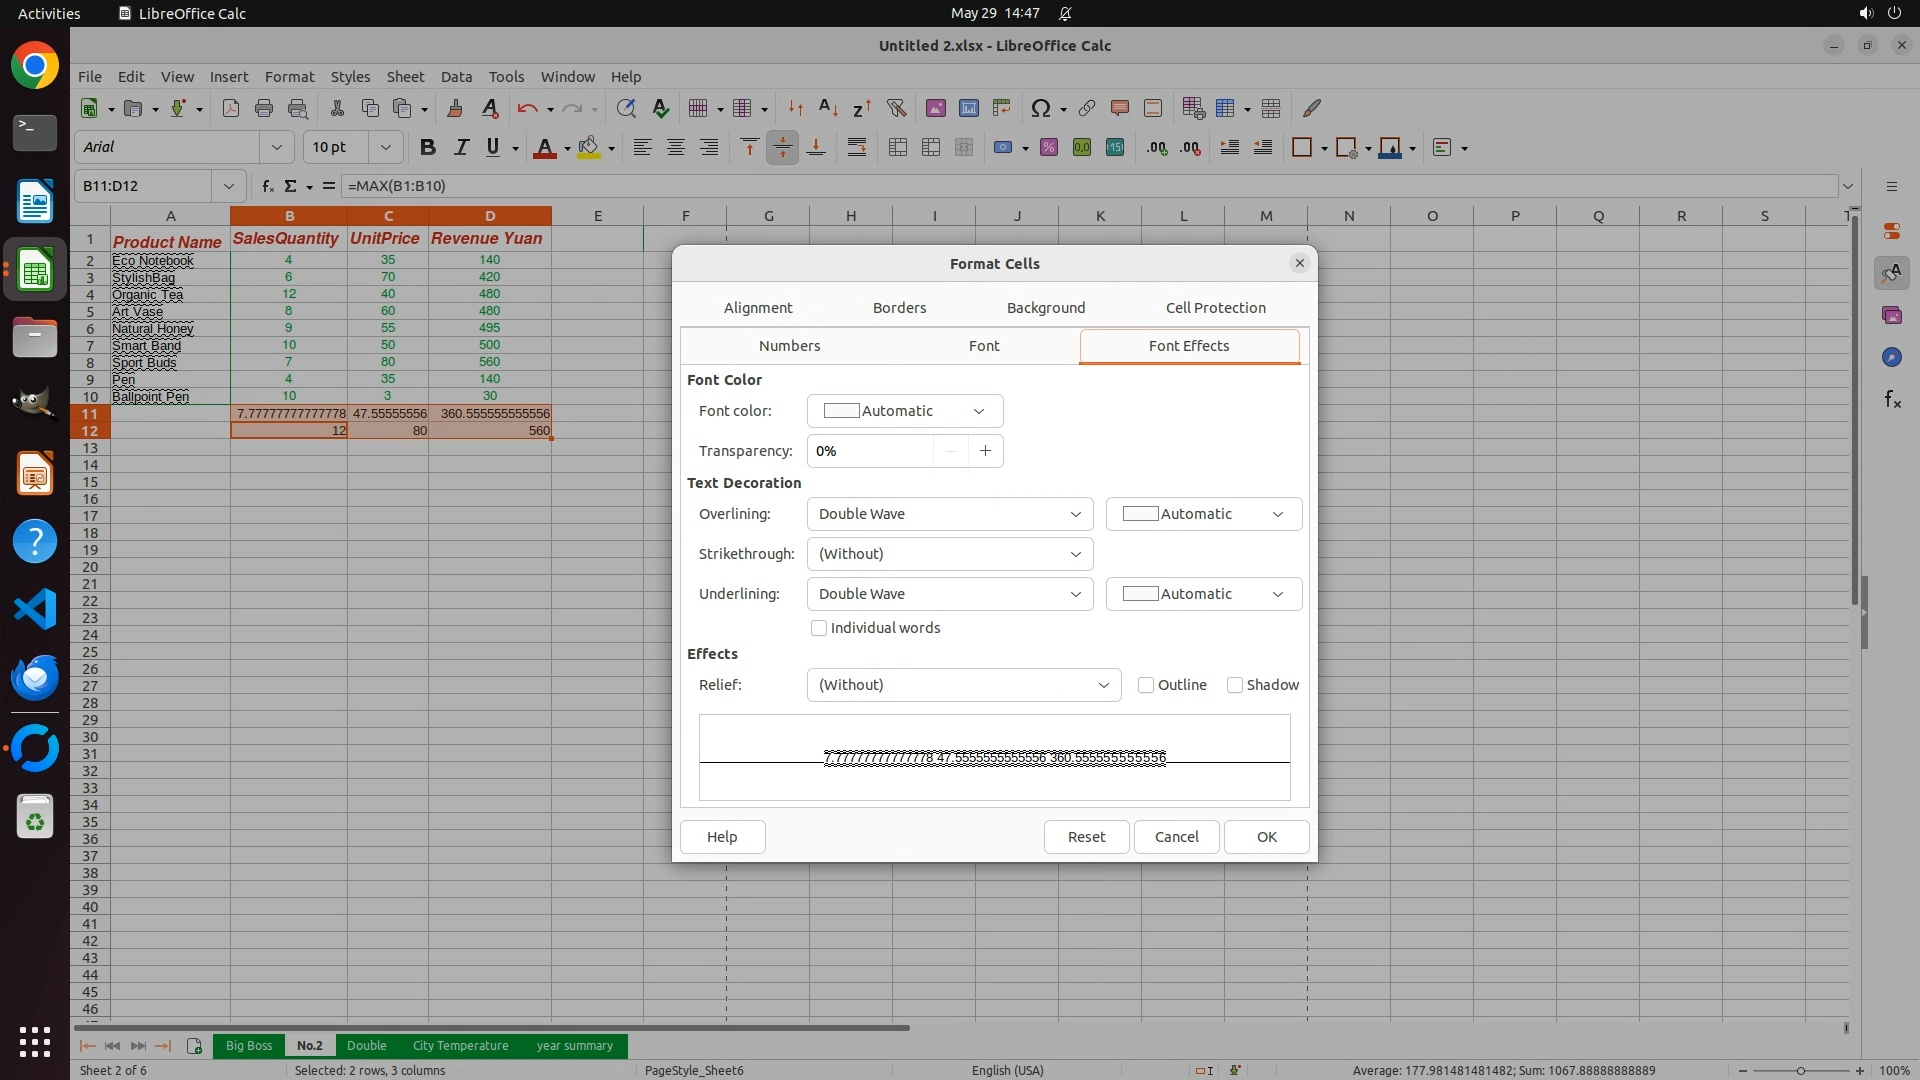Click the Italic formatting icon

tap(461, 148)
